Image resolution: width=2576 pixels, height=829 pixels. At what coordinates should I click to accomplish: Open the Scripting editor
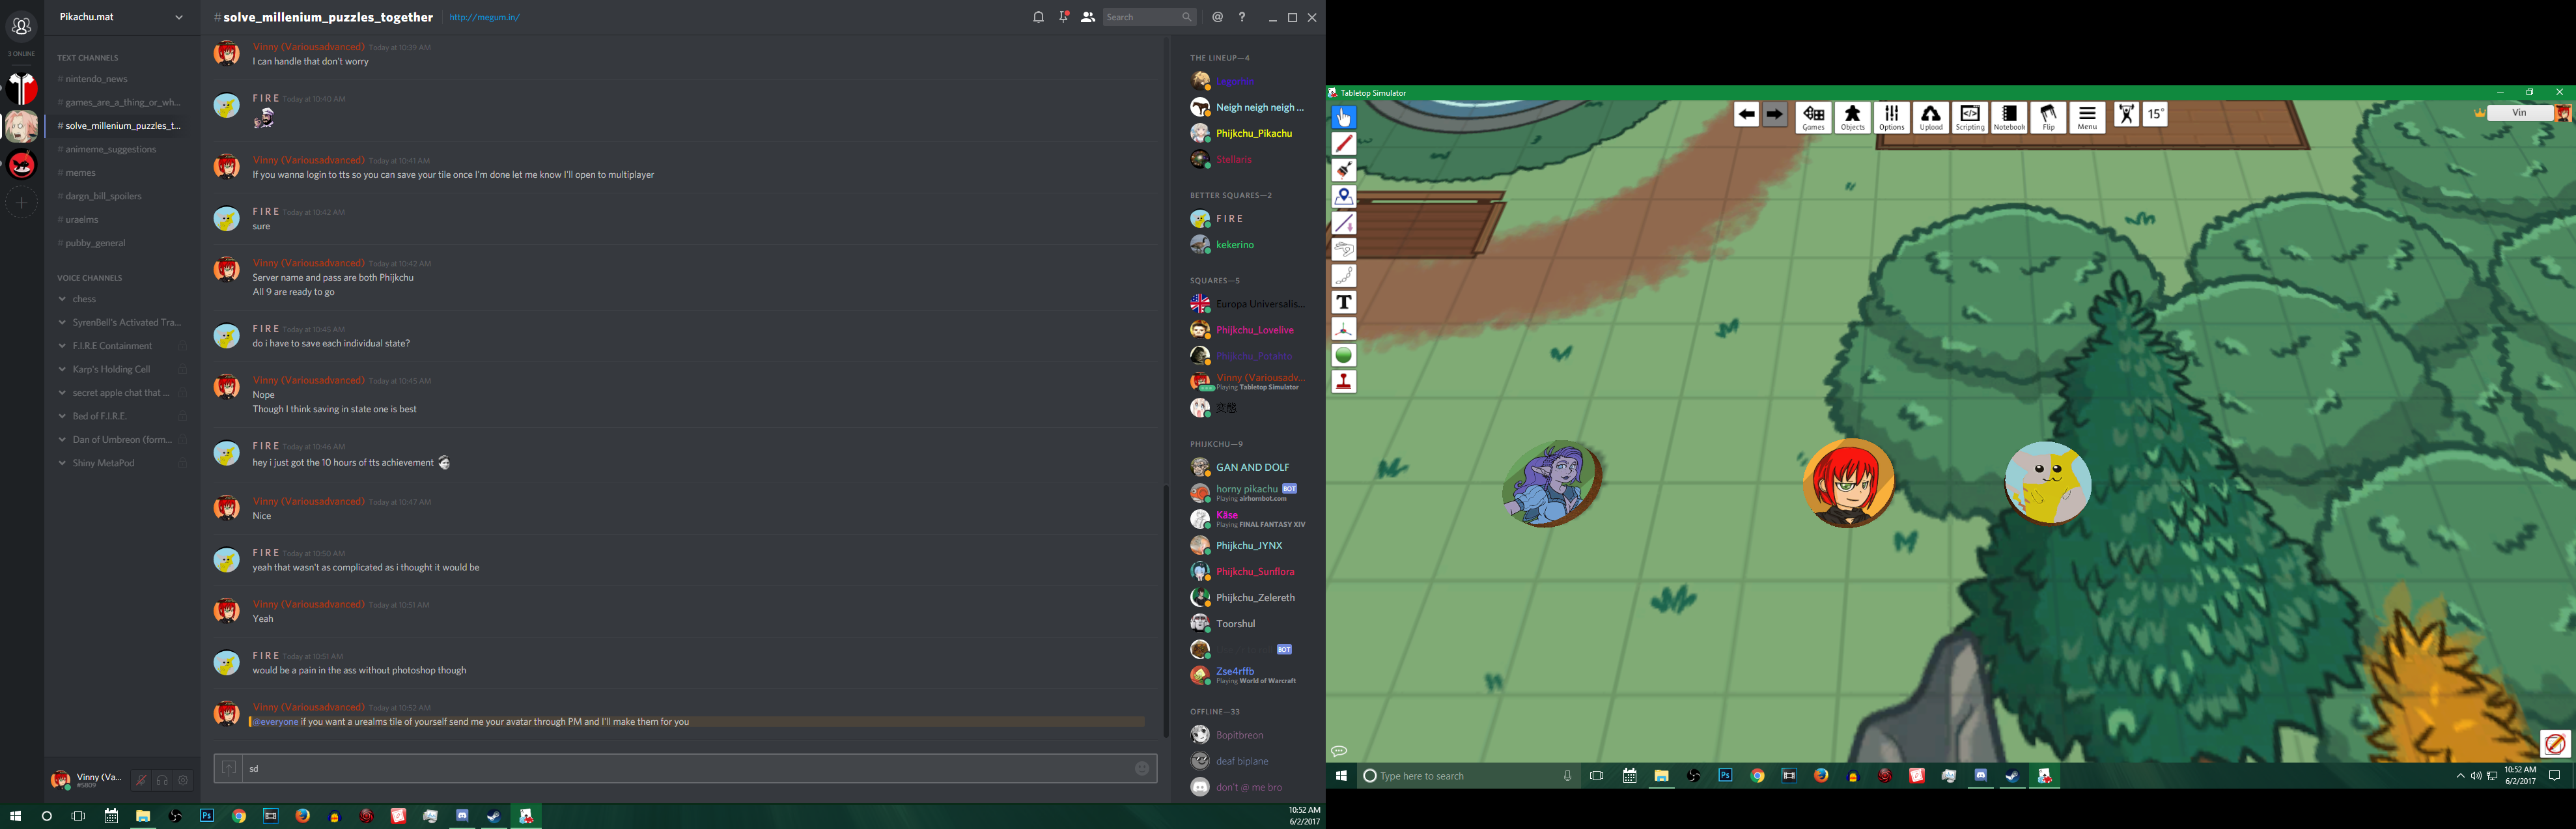(1969, 117)
